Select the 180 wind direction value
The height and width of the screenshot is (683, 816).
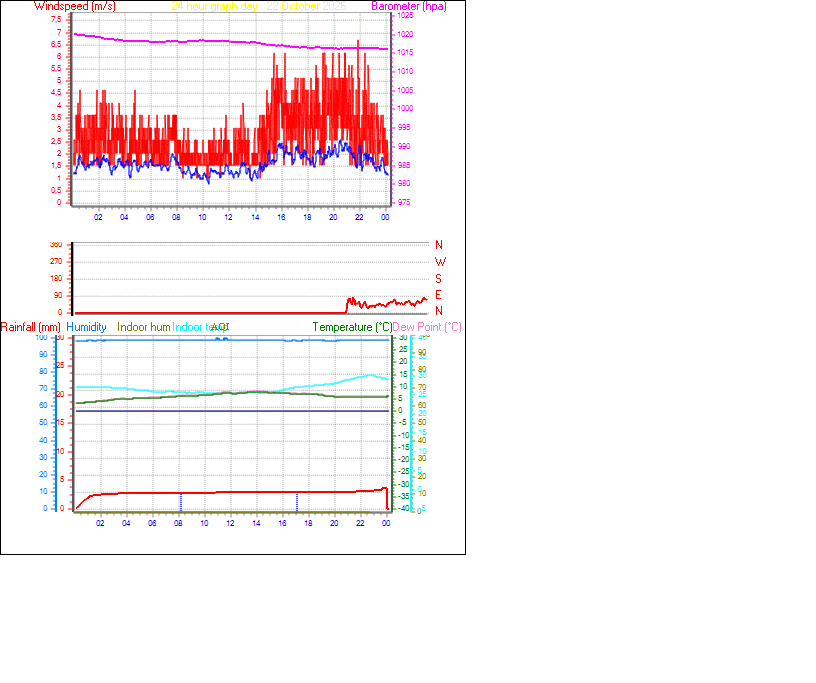tap(56, 279)
